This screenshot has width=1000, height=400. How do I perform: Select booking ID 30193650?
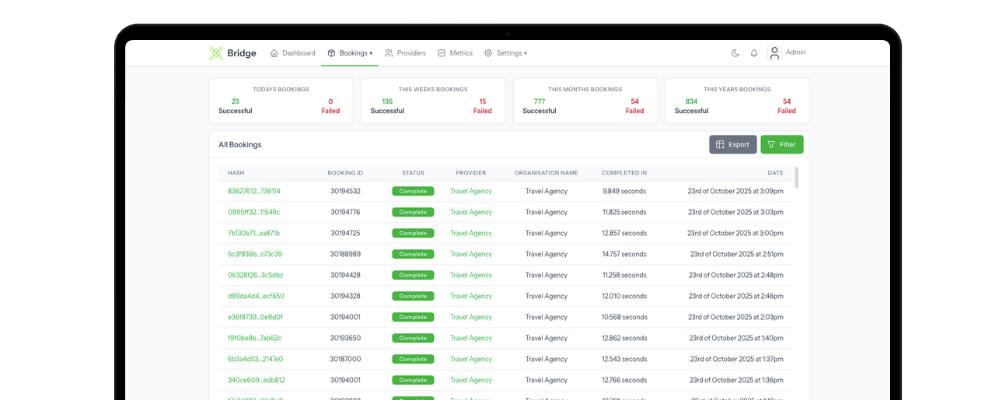pos(346,338)
